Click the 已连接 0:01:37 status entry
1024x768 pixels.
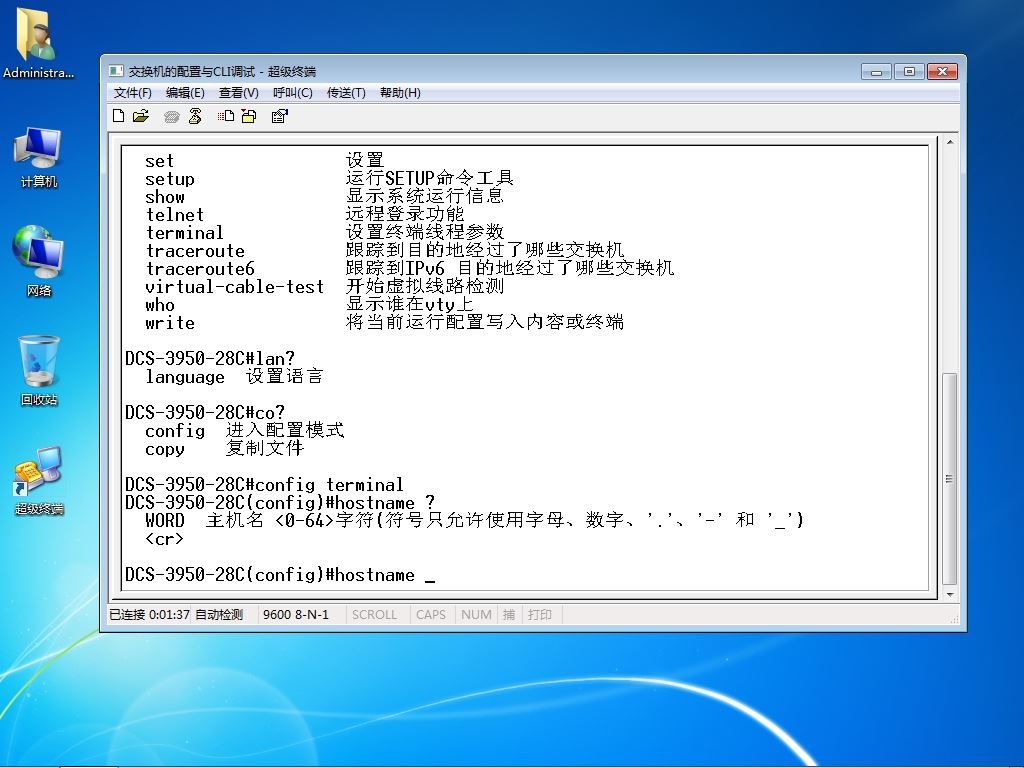click(x=149, y=615)
